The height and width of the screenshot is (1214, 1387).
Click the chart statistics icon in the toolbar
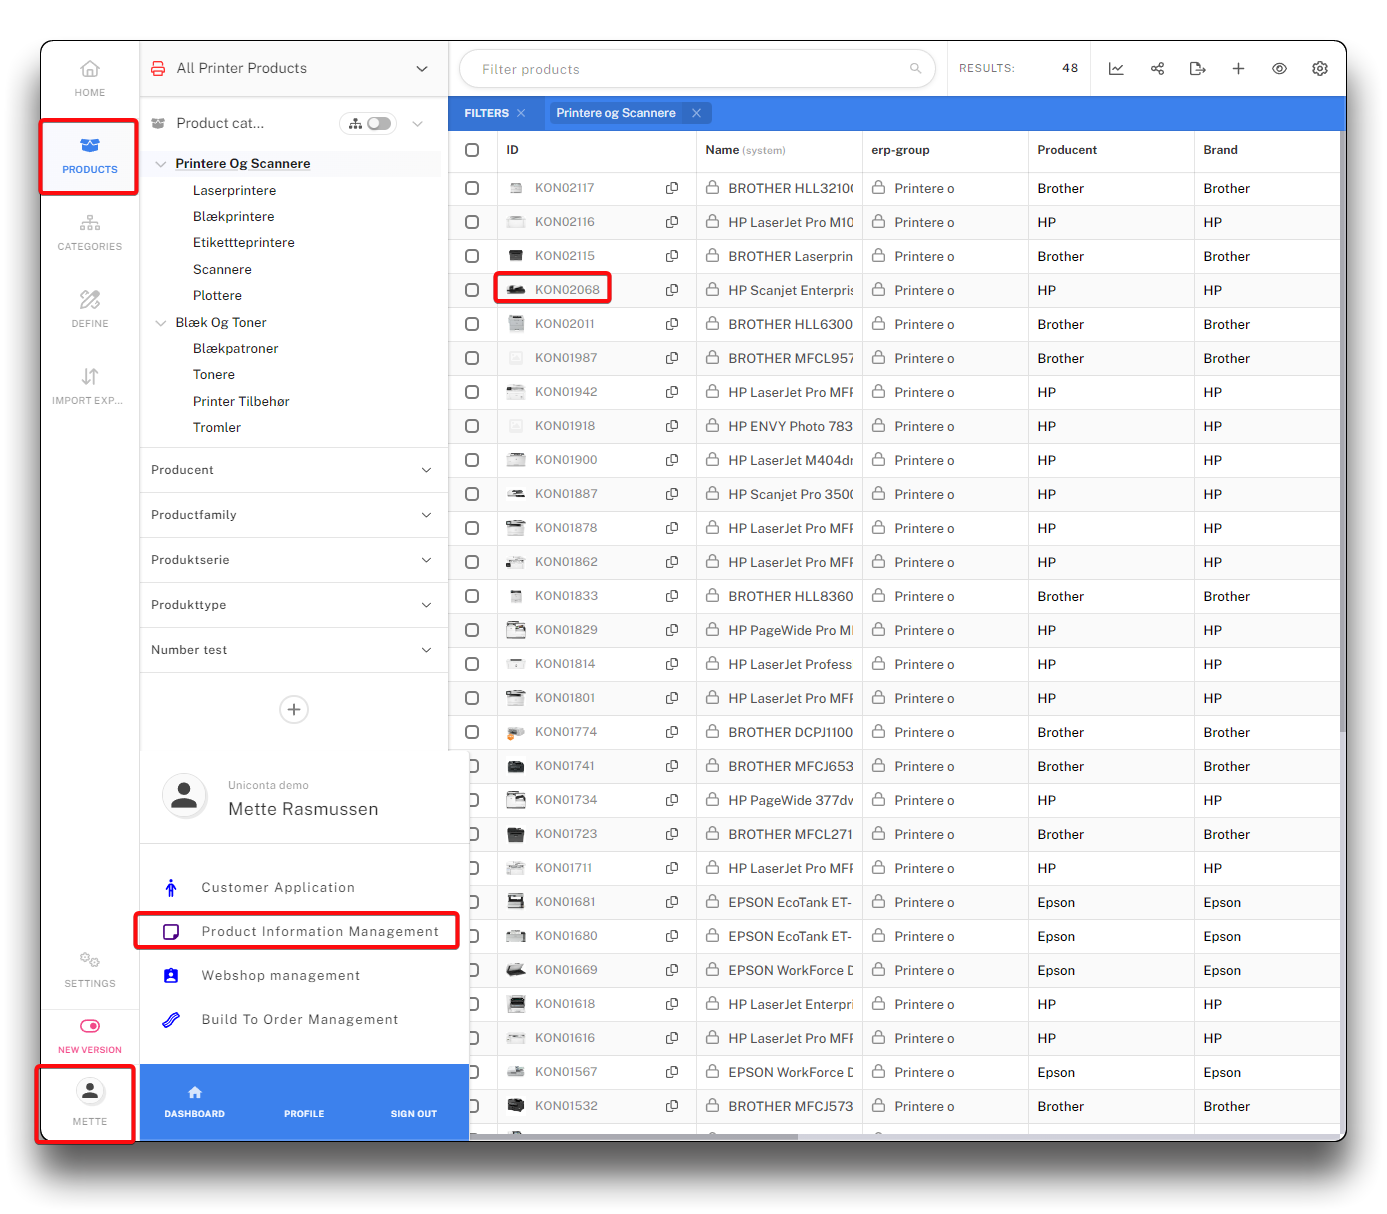point(1116,69)
